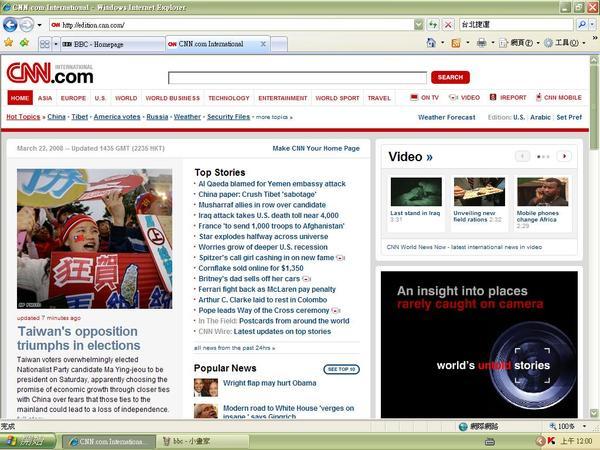Click the red K tray icon
Screen dimensions: 600x450
point(551,441)
